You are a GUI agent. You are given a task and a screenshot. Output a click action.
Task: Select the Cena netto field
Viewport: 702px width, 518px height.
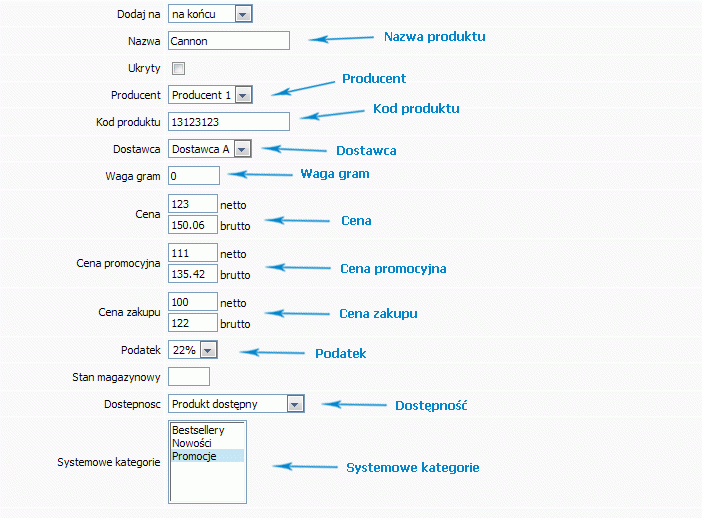(x=193, y=204)
